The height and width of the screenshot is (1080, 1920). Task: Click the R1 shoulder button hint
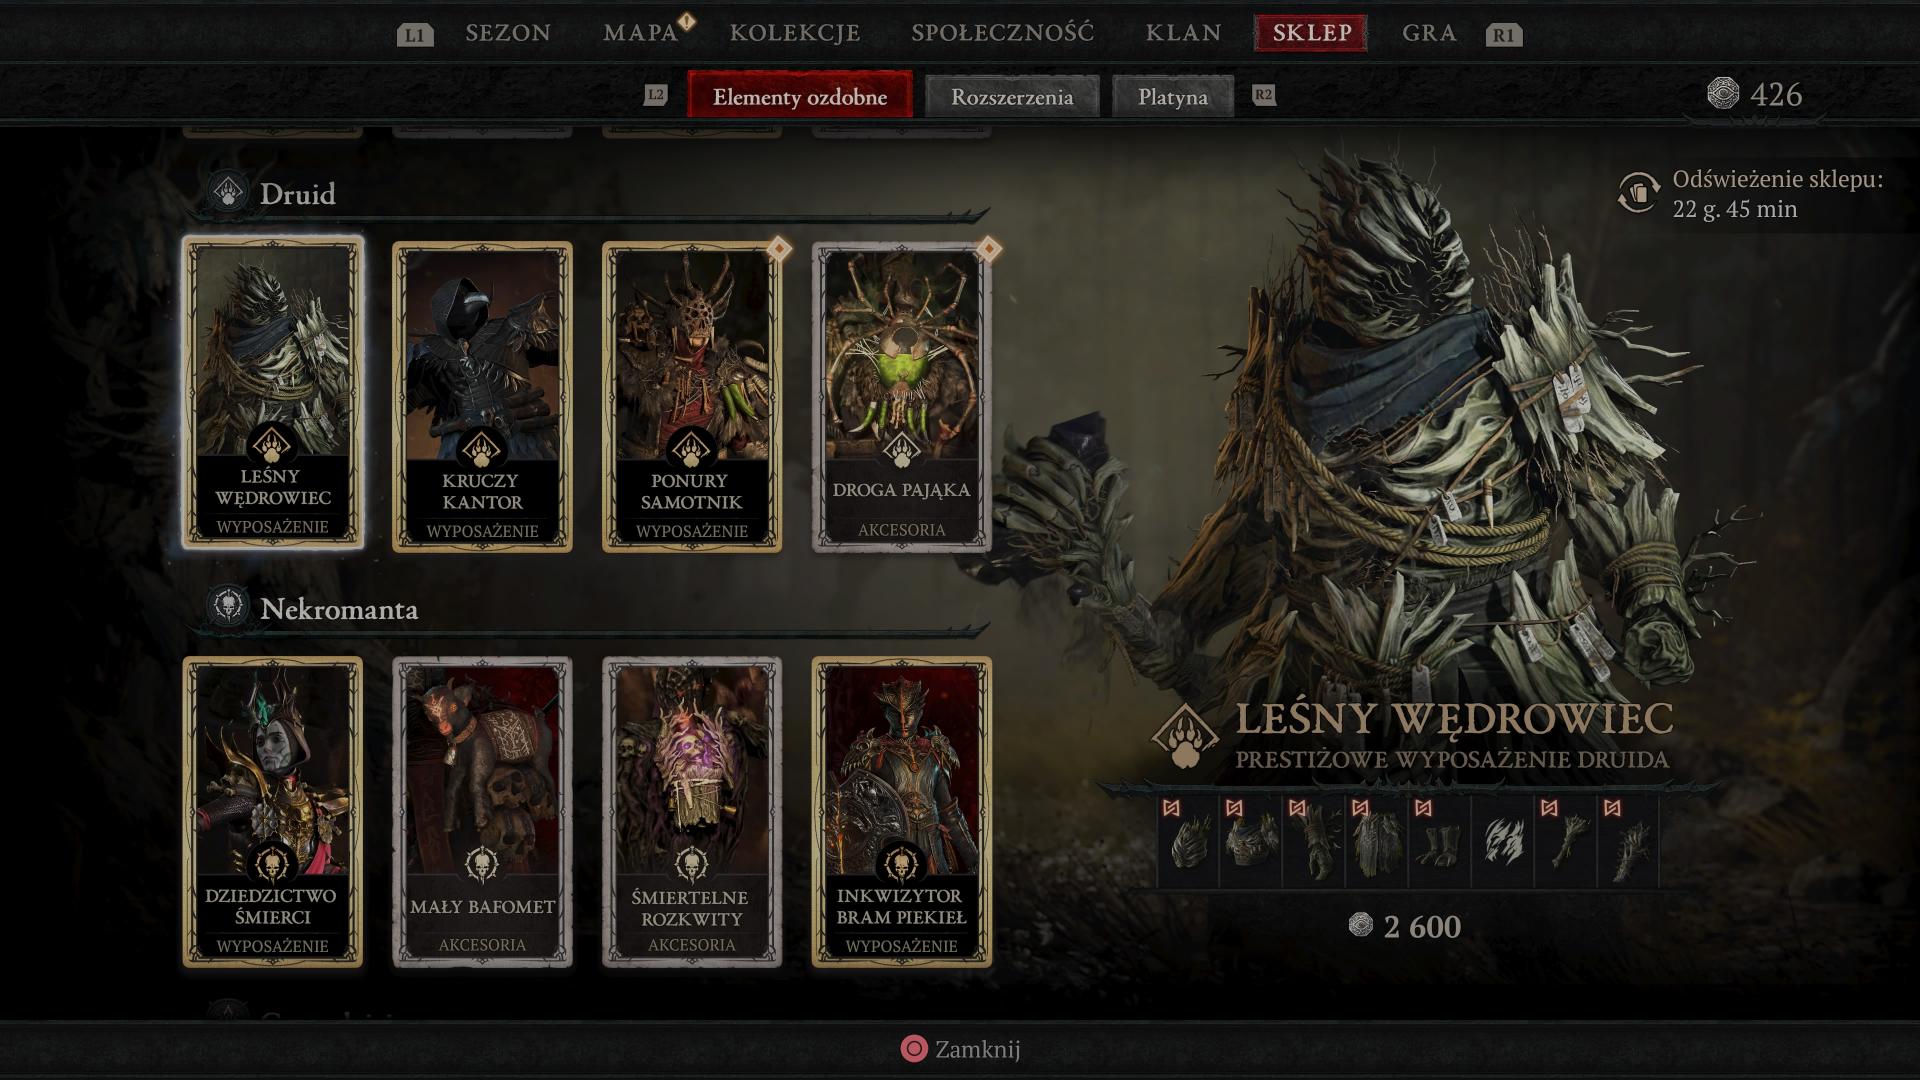click(1504, 35)
